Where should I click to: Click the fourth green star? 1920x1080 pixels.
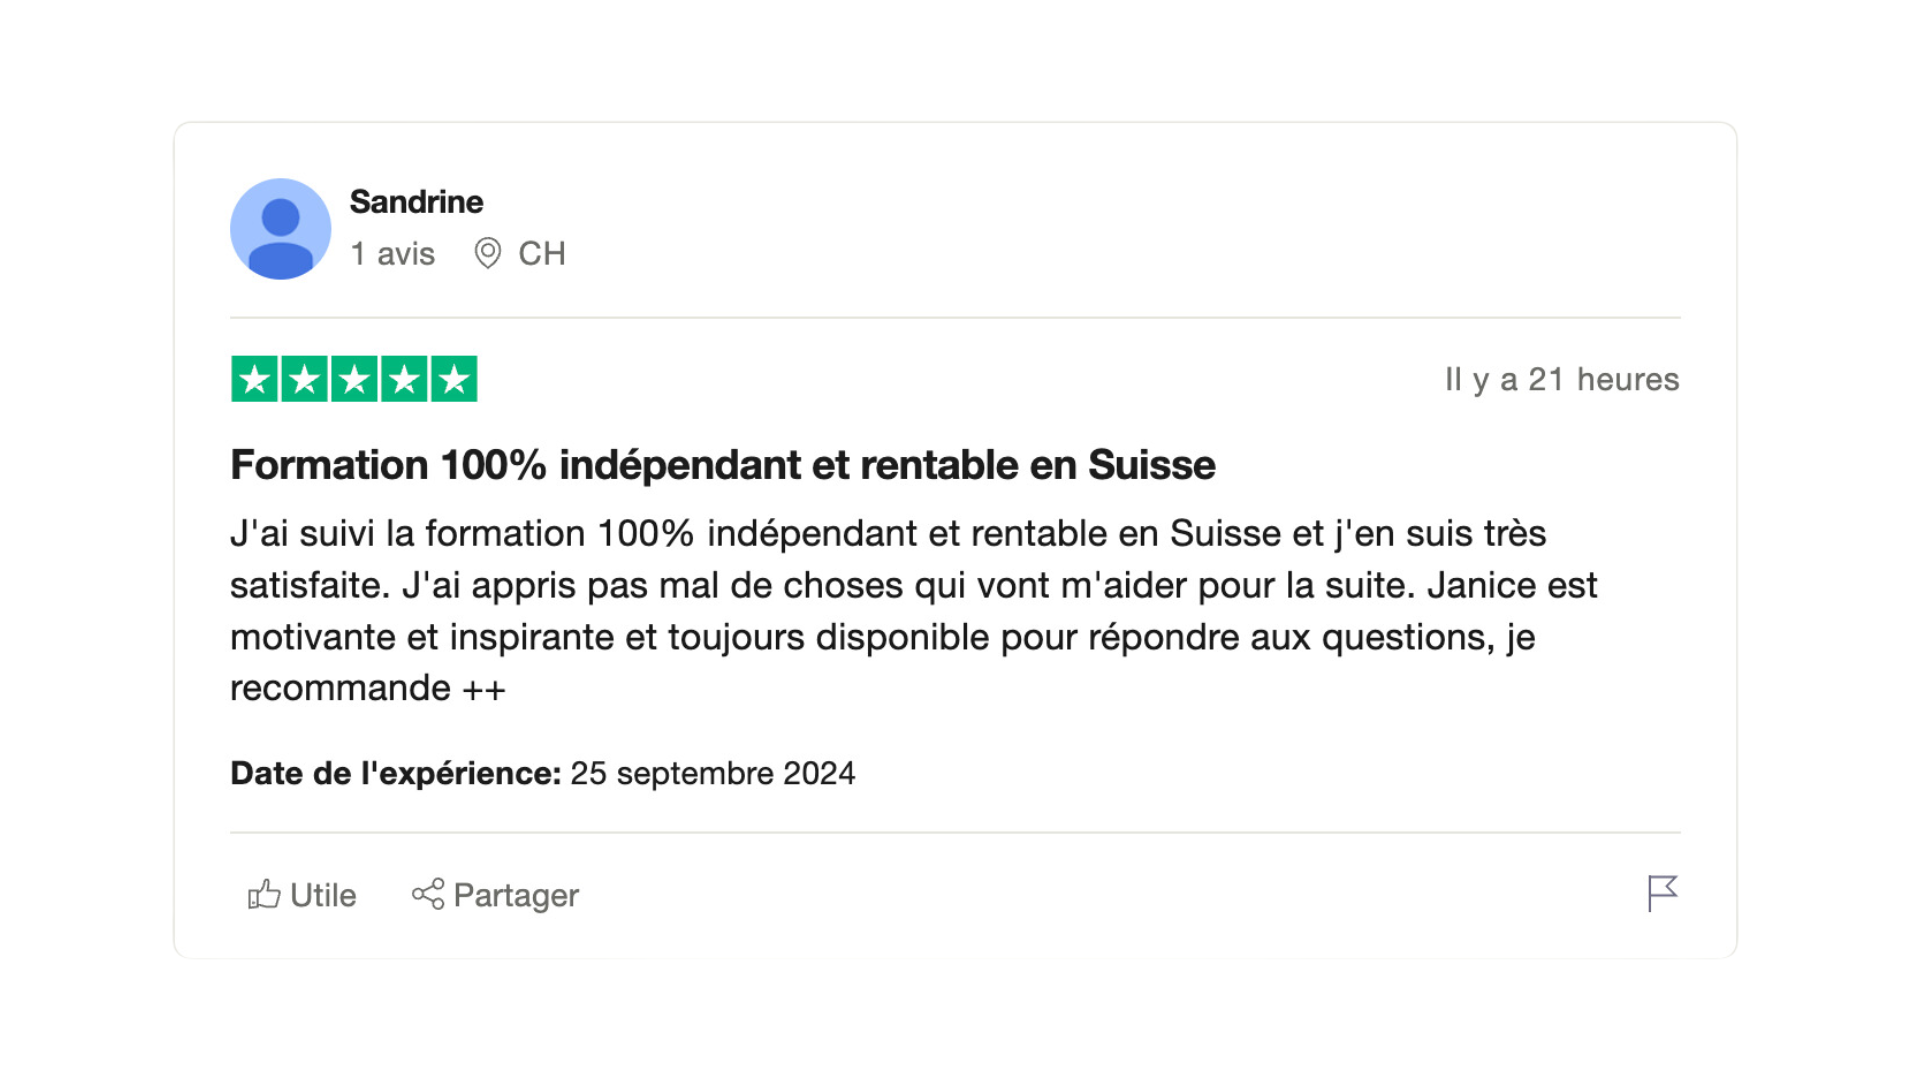404,379
